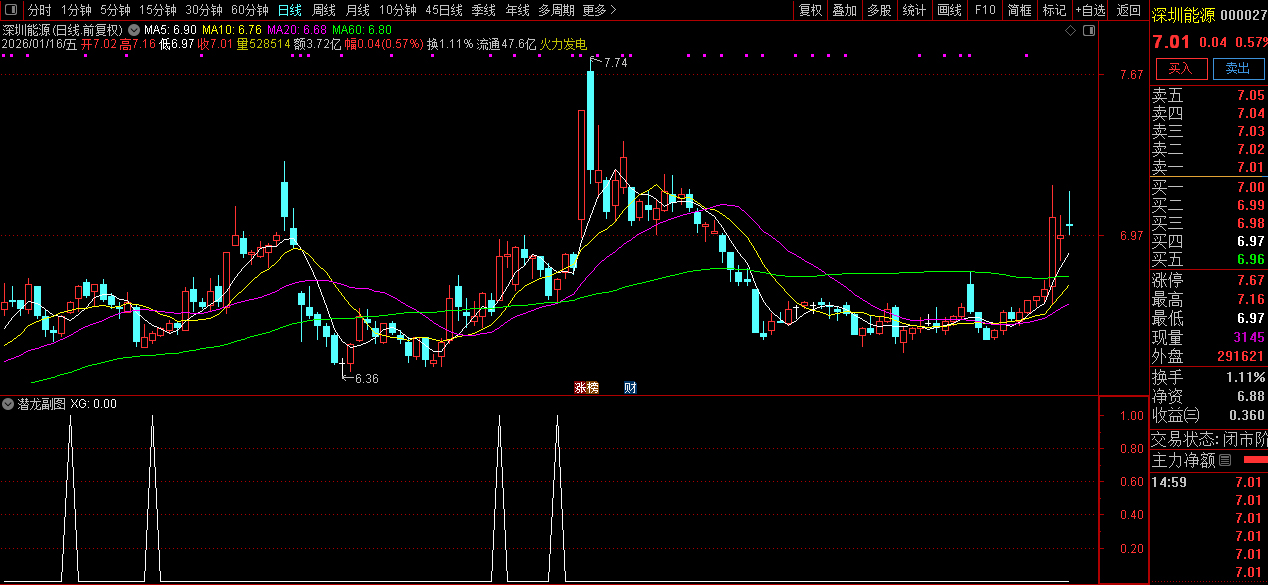Select the 60分钟 chart period
This screenshot has height=585, width=1268.
249,10
